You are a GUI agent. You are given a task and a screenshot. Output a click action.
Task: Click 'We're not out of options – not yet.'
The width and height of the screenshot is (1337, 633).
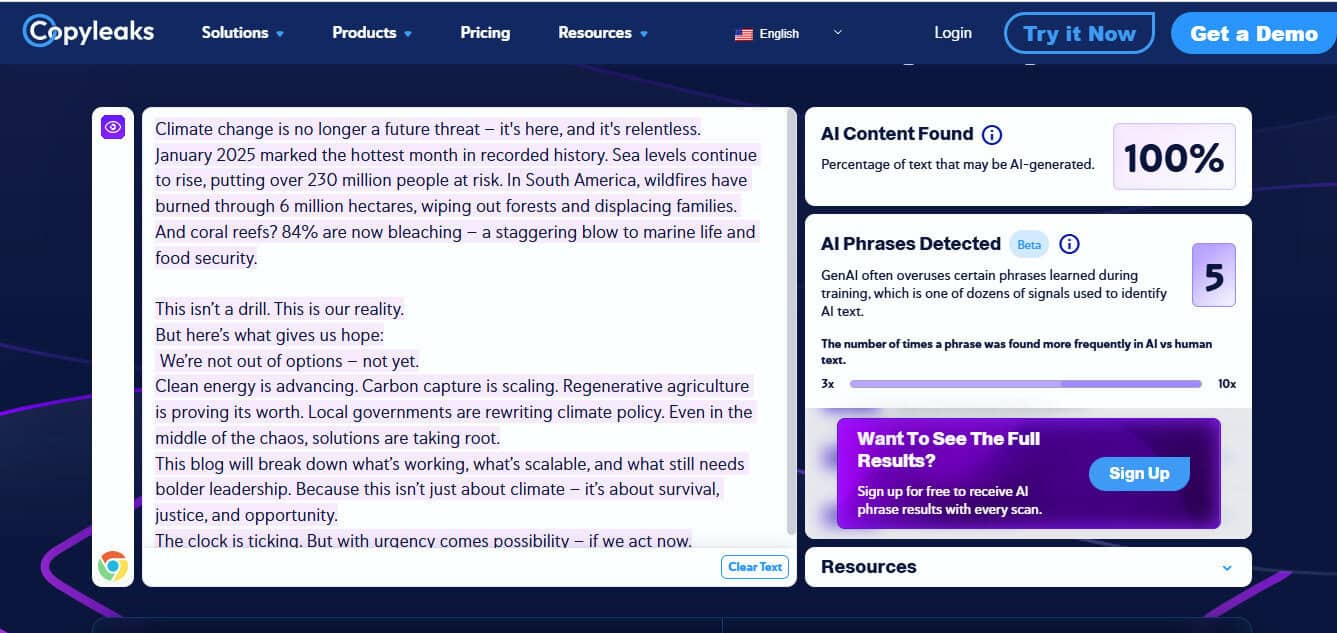click(289, 361)
